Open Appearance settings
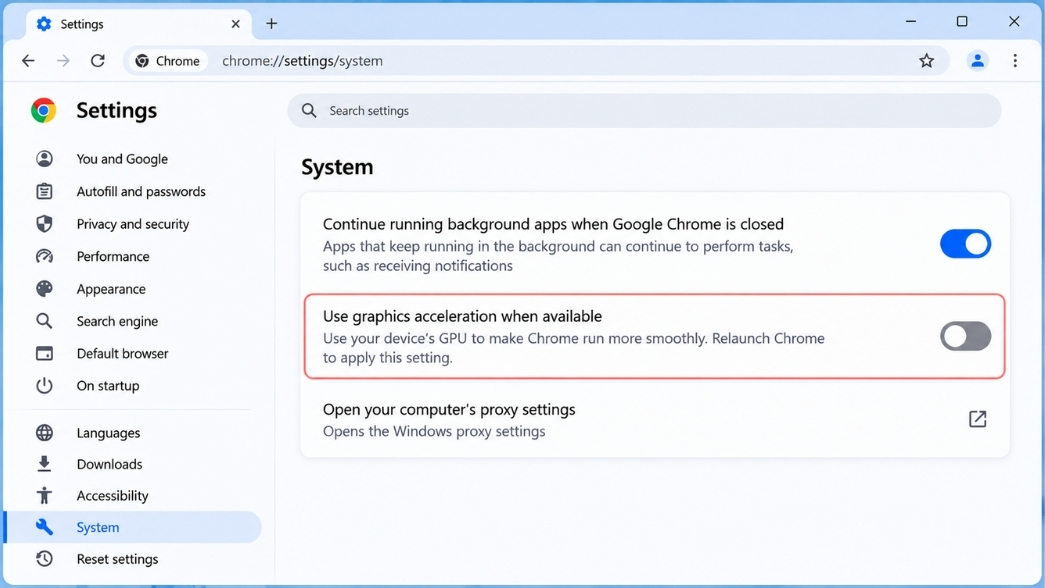Image resolution: width=1045 pixels, height=588 pixels. [111, 289]
